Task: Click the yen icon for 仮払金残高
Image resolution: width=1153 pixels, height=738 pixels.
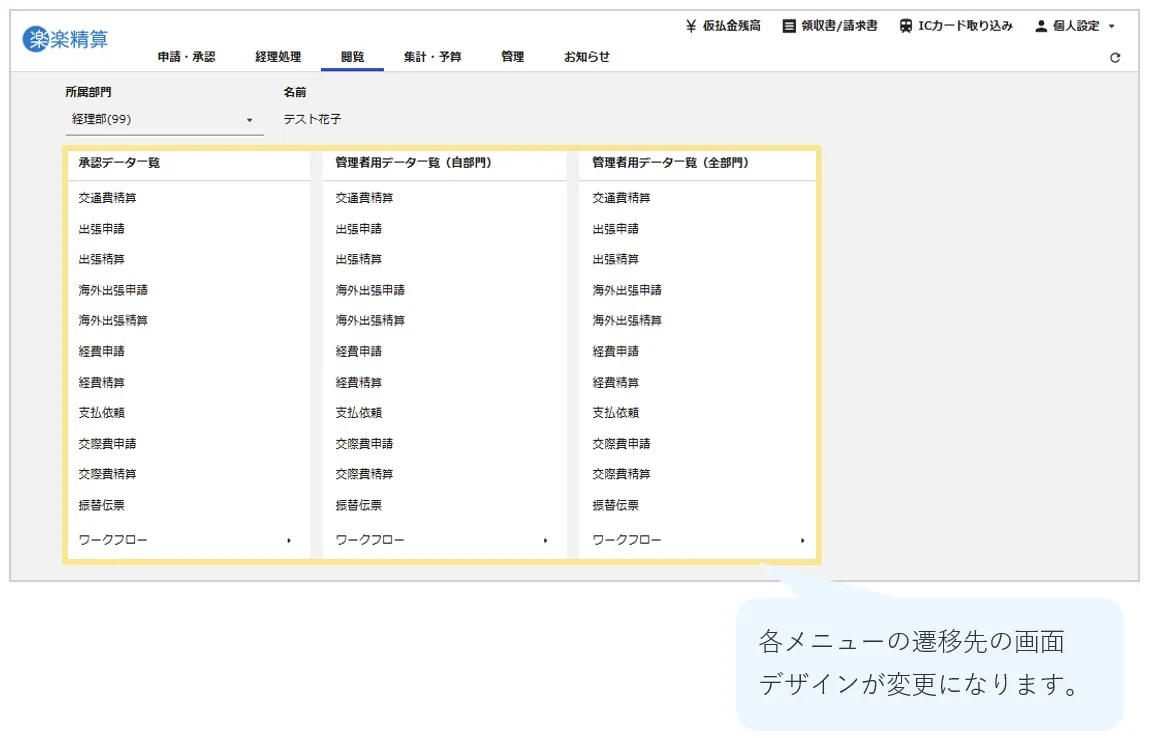Action: point(691,26)
